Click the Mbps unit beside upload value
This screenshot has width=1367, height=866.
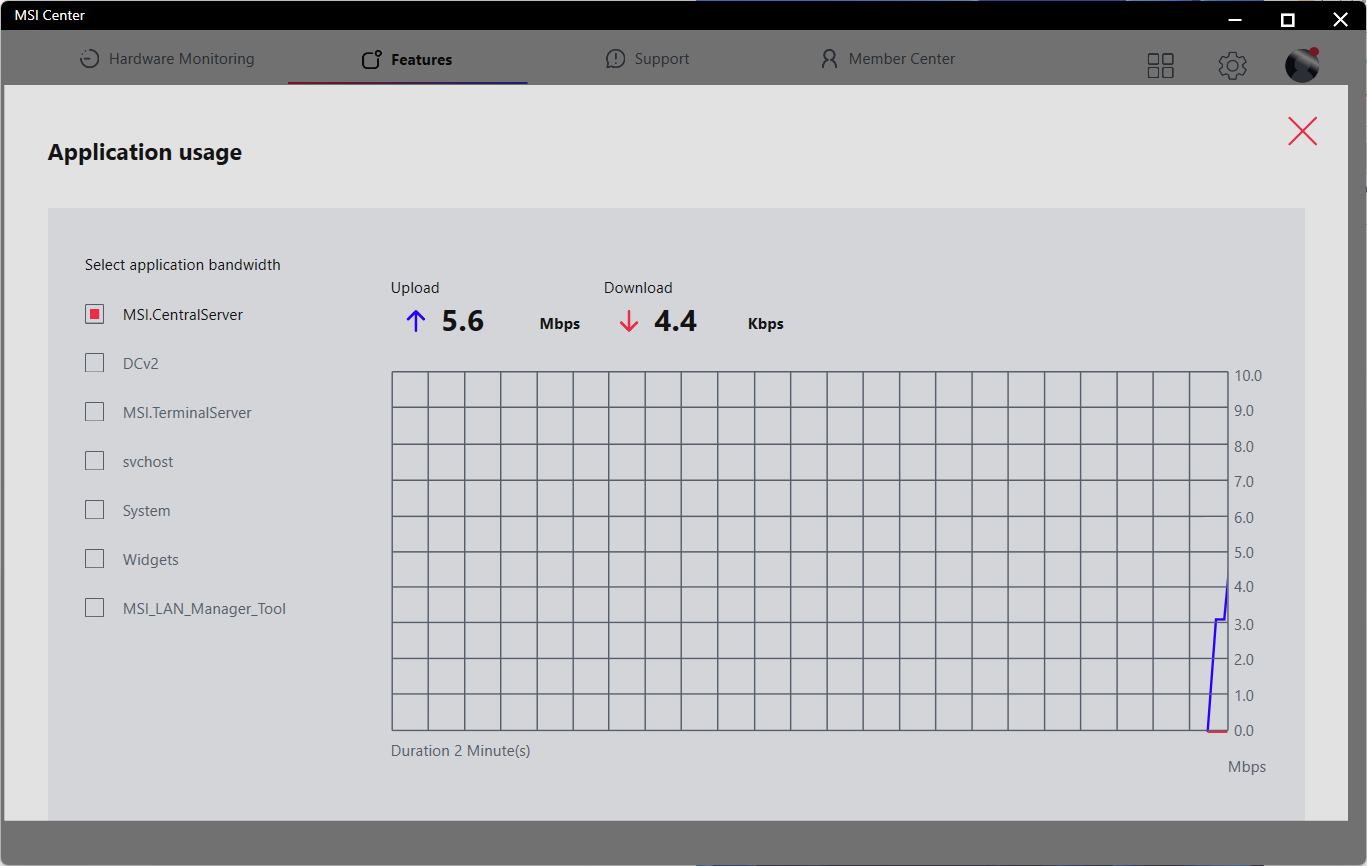click(560, 324)
